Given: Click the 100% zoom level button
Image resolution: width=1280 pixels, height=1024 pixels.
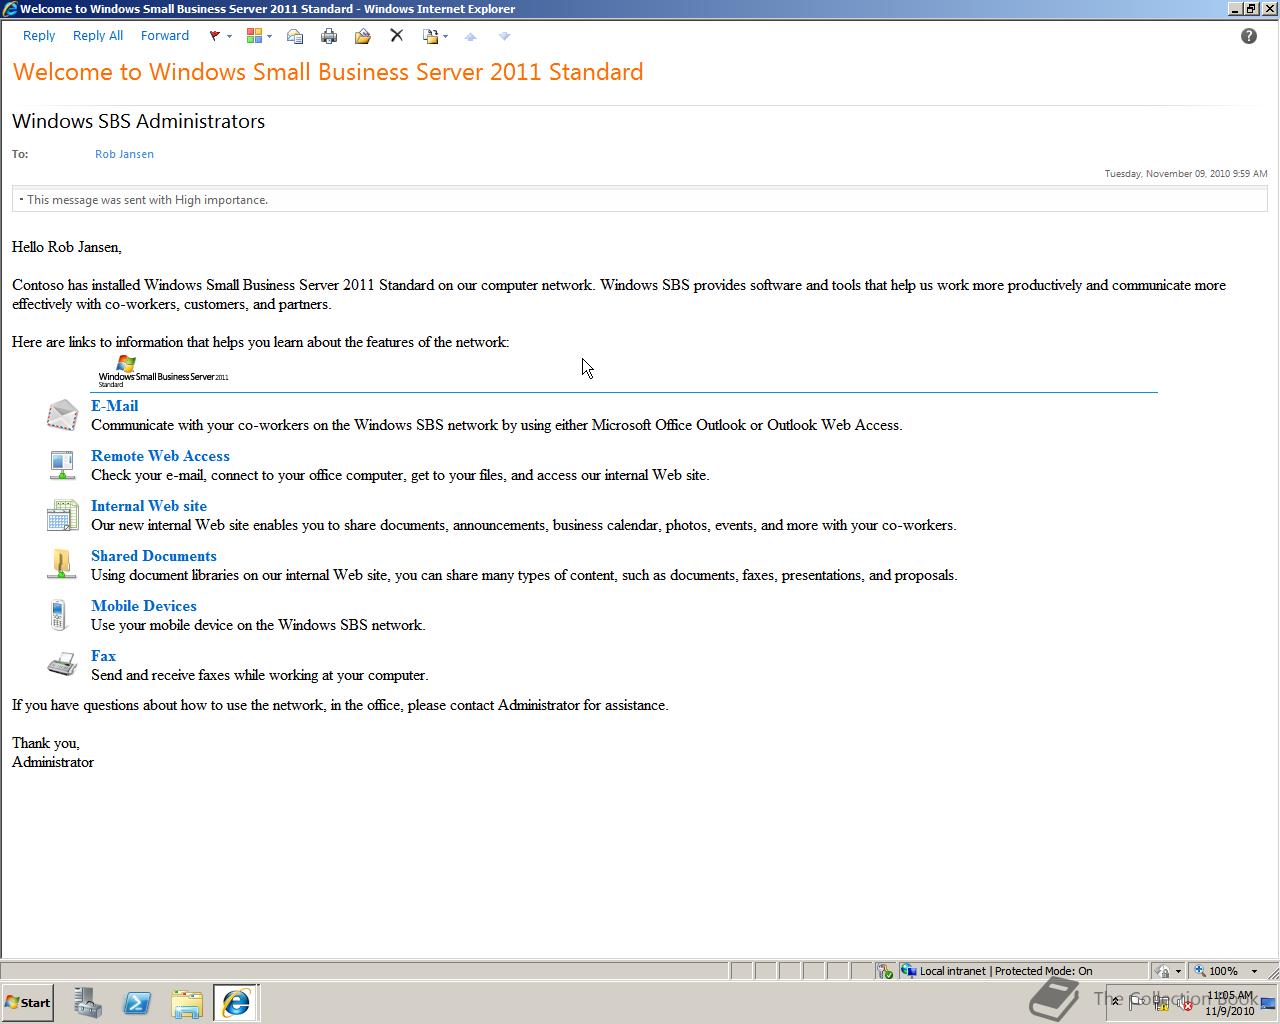Looking at the screenshot, I should click(1215, 971).
